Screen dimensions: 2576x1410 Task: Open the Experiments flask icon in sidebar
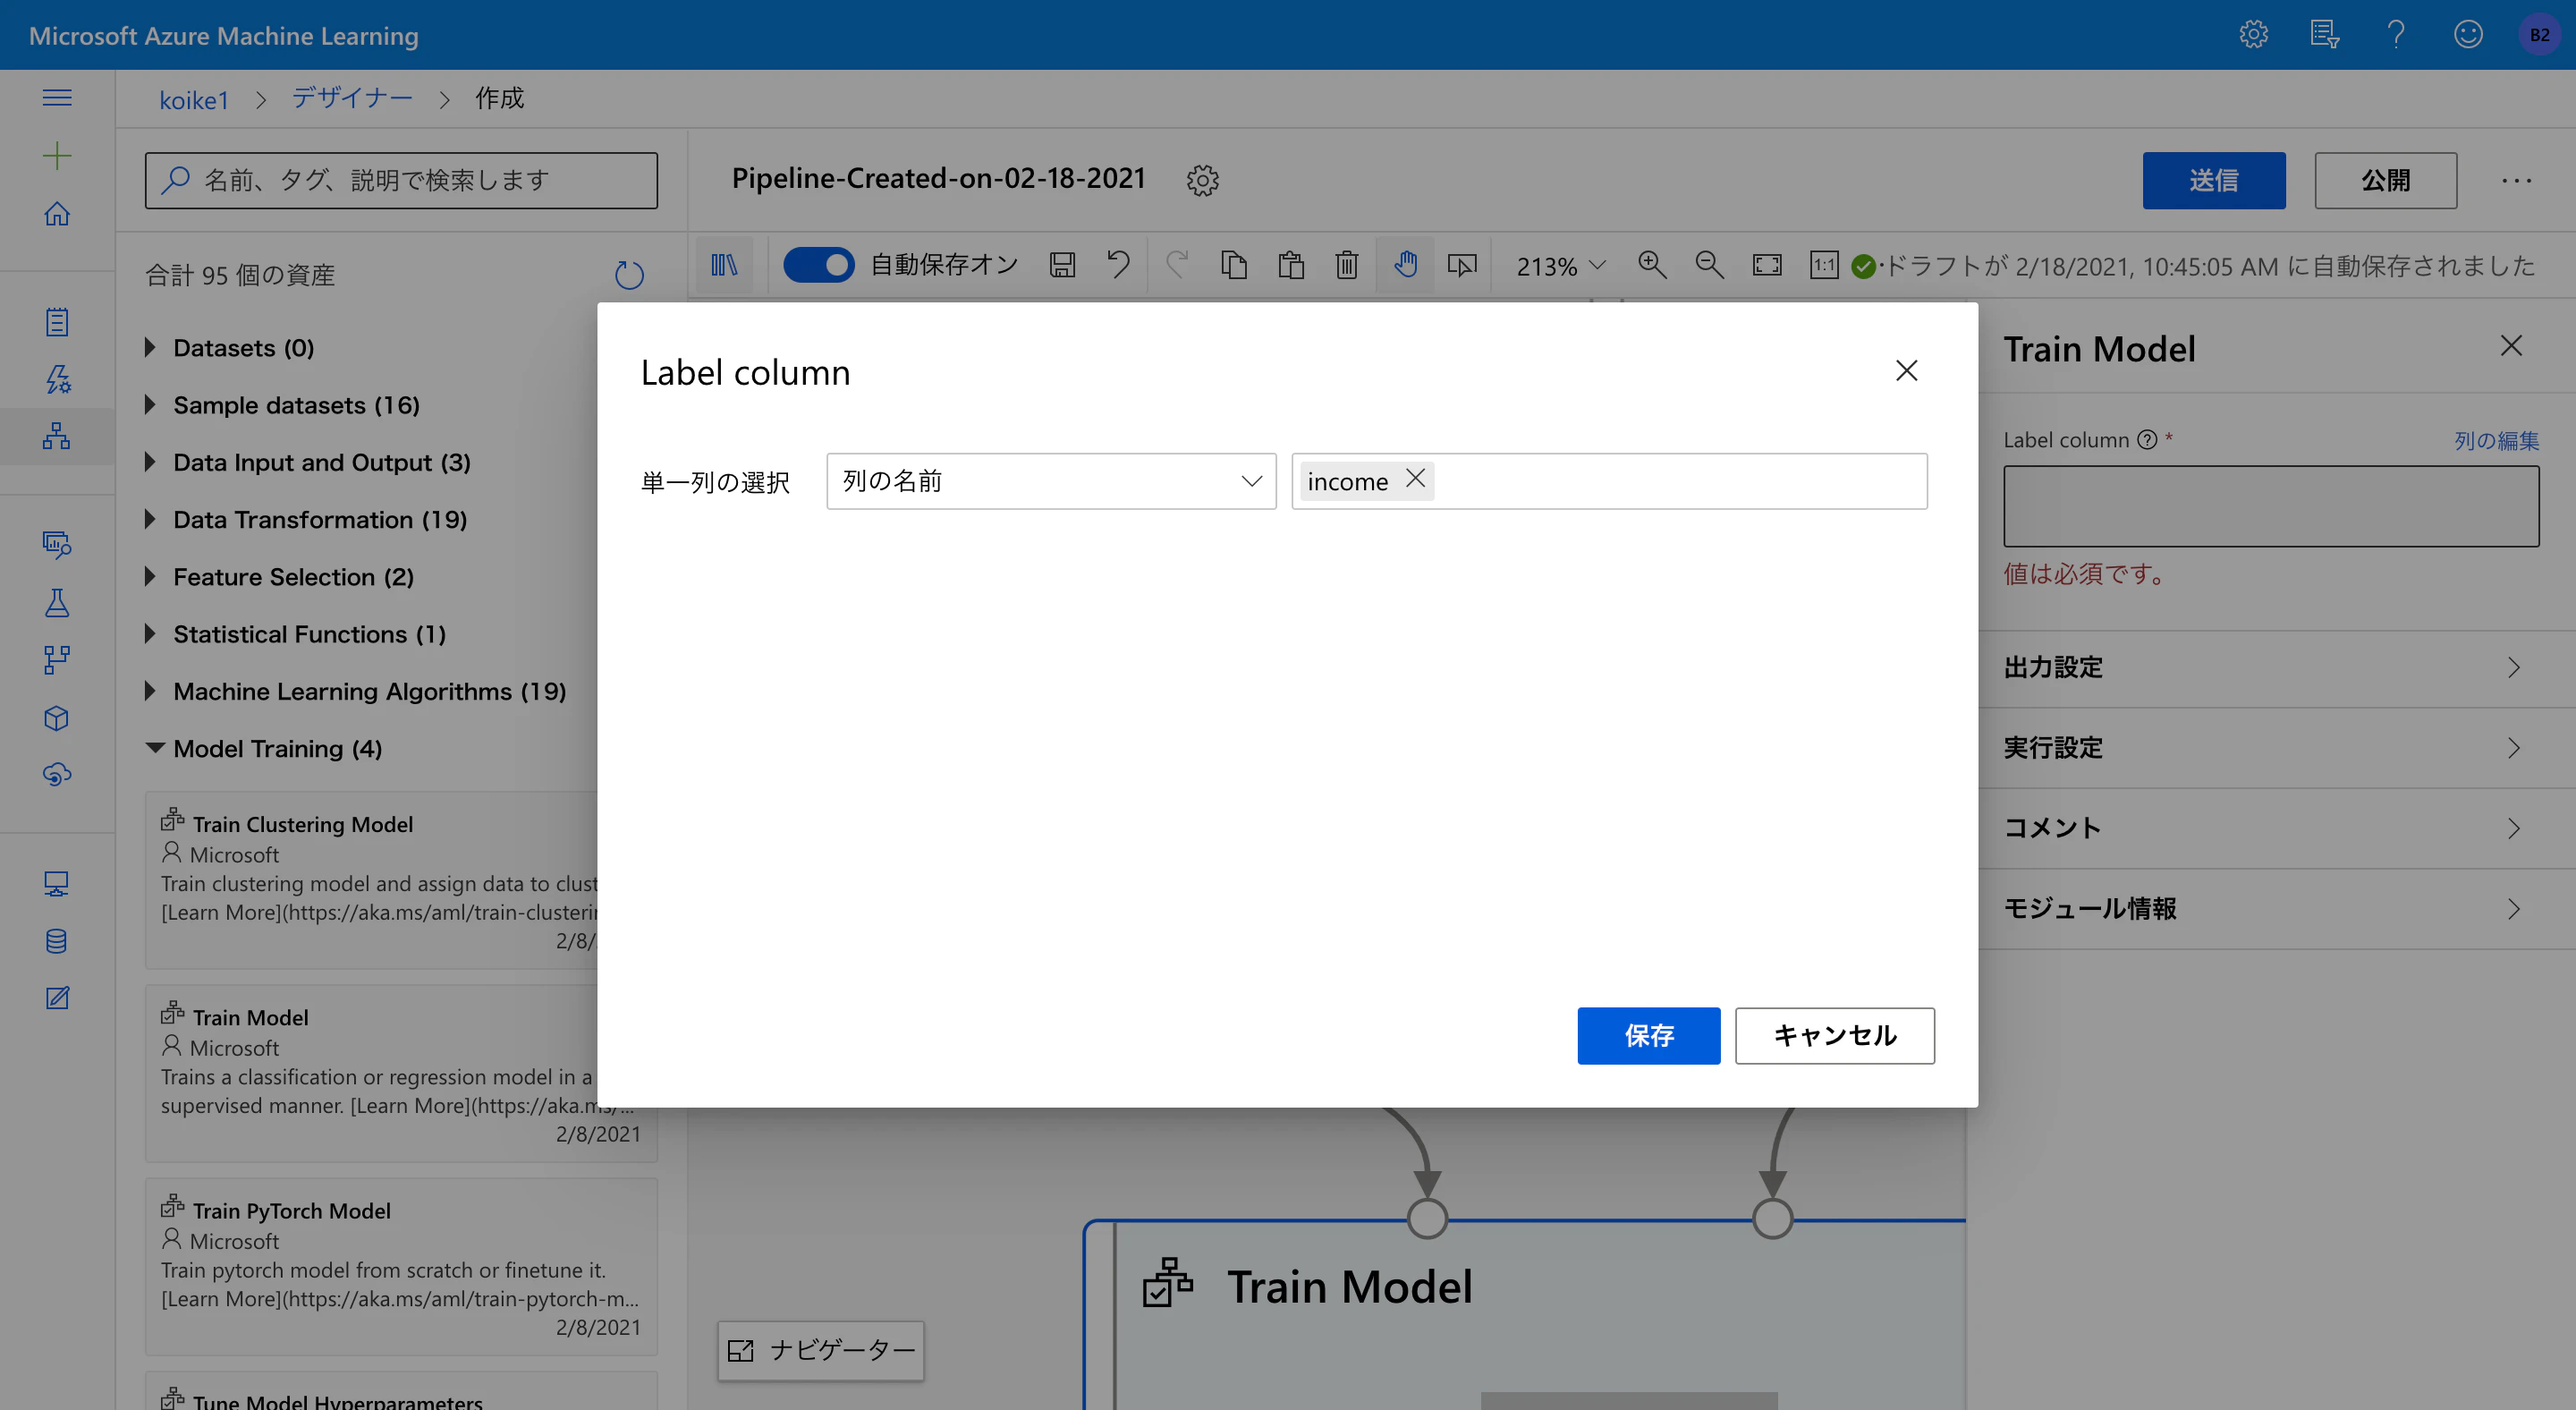pyautogui.click(x=57, y=603)
